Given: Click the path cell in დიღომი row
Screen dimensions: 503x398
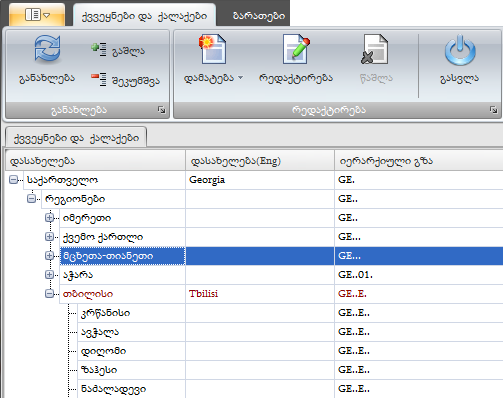Looking at the screenshot, I should [419, 351].
